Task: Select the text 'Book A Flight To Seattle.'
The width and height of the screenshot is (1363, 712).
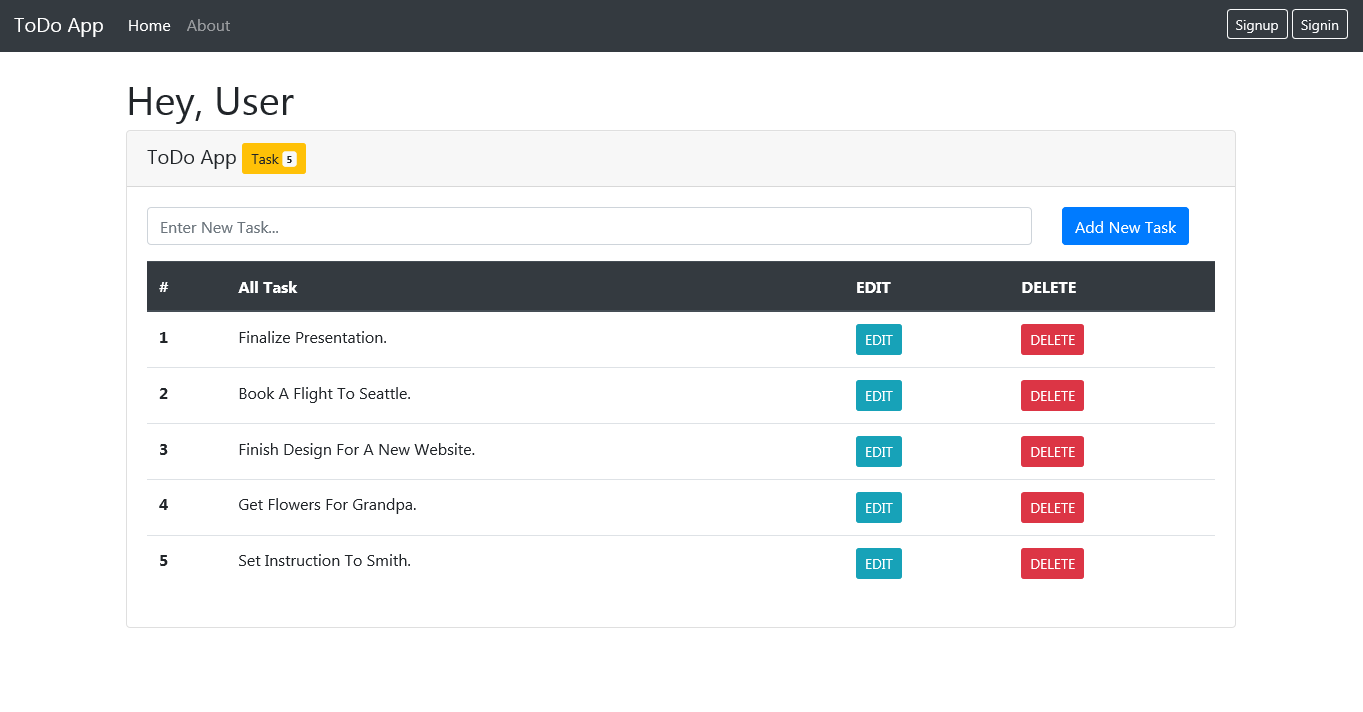Action: tap(324, 394)
